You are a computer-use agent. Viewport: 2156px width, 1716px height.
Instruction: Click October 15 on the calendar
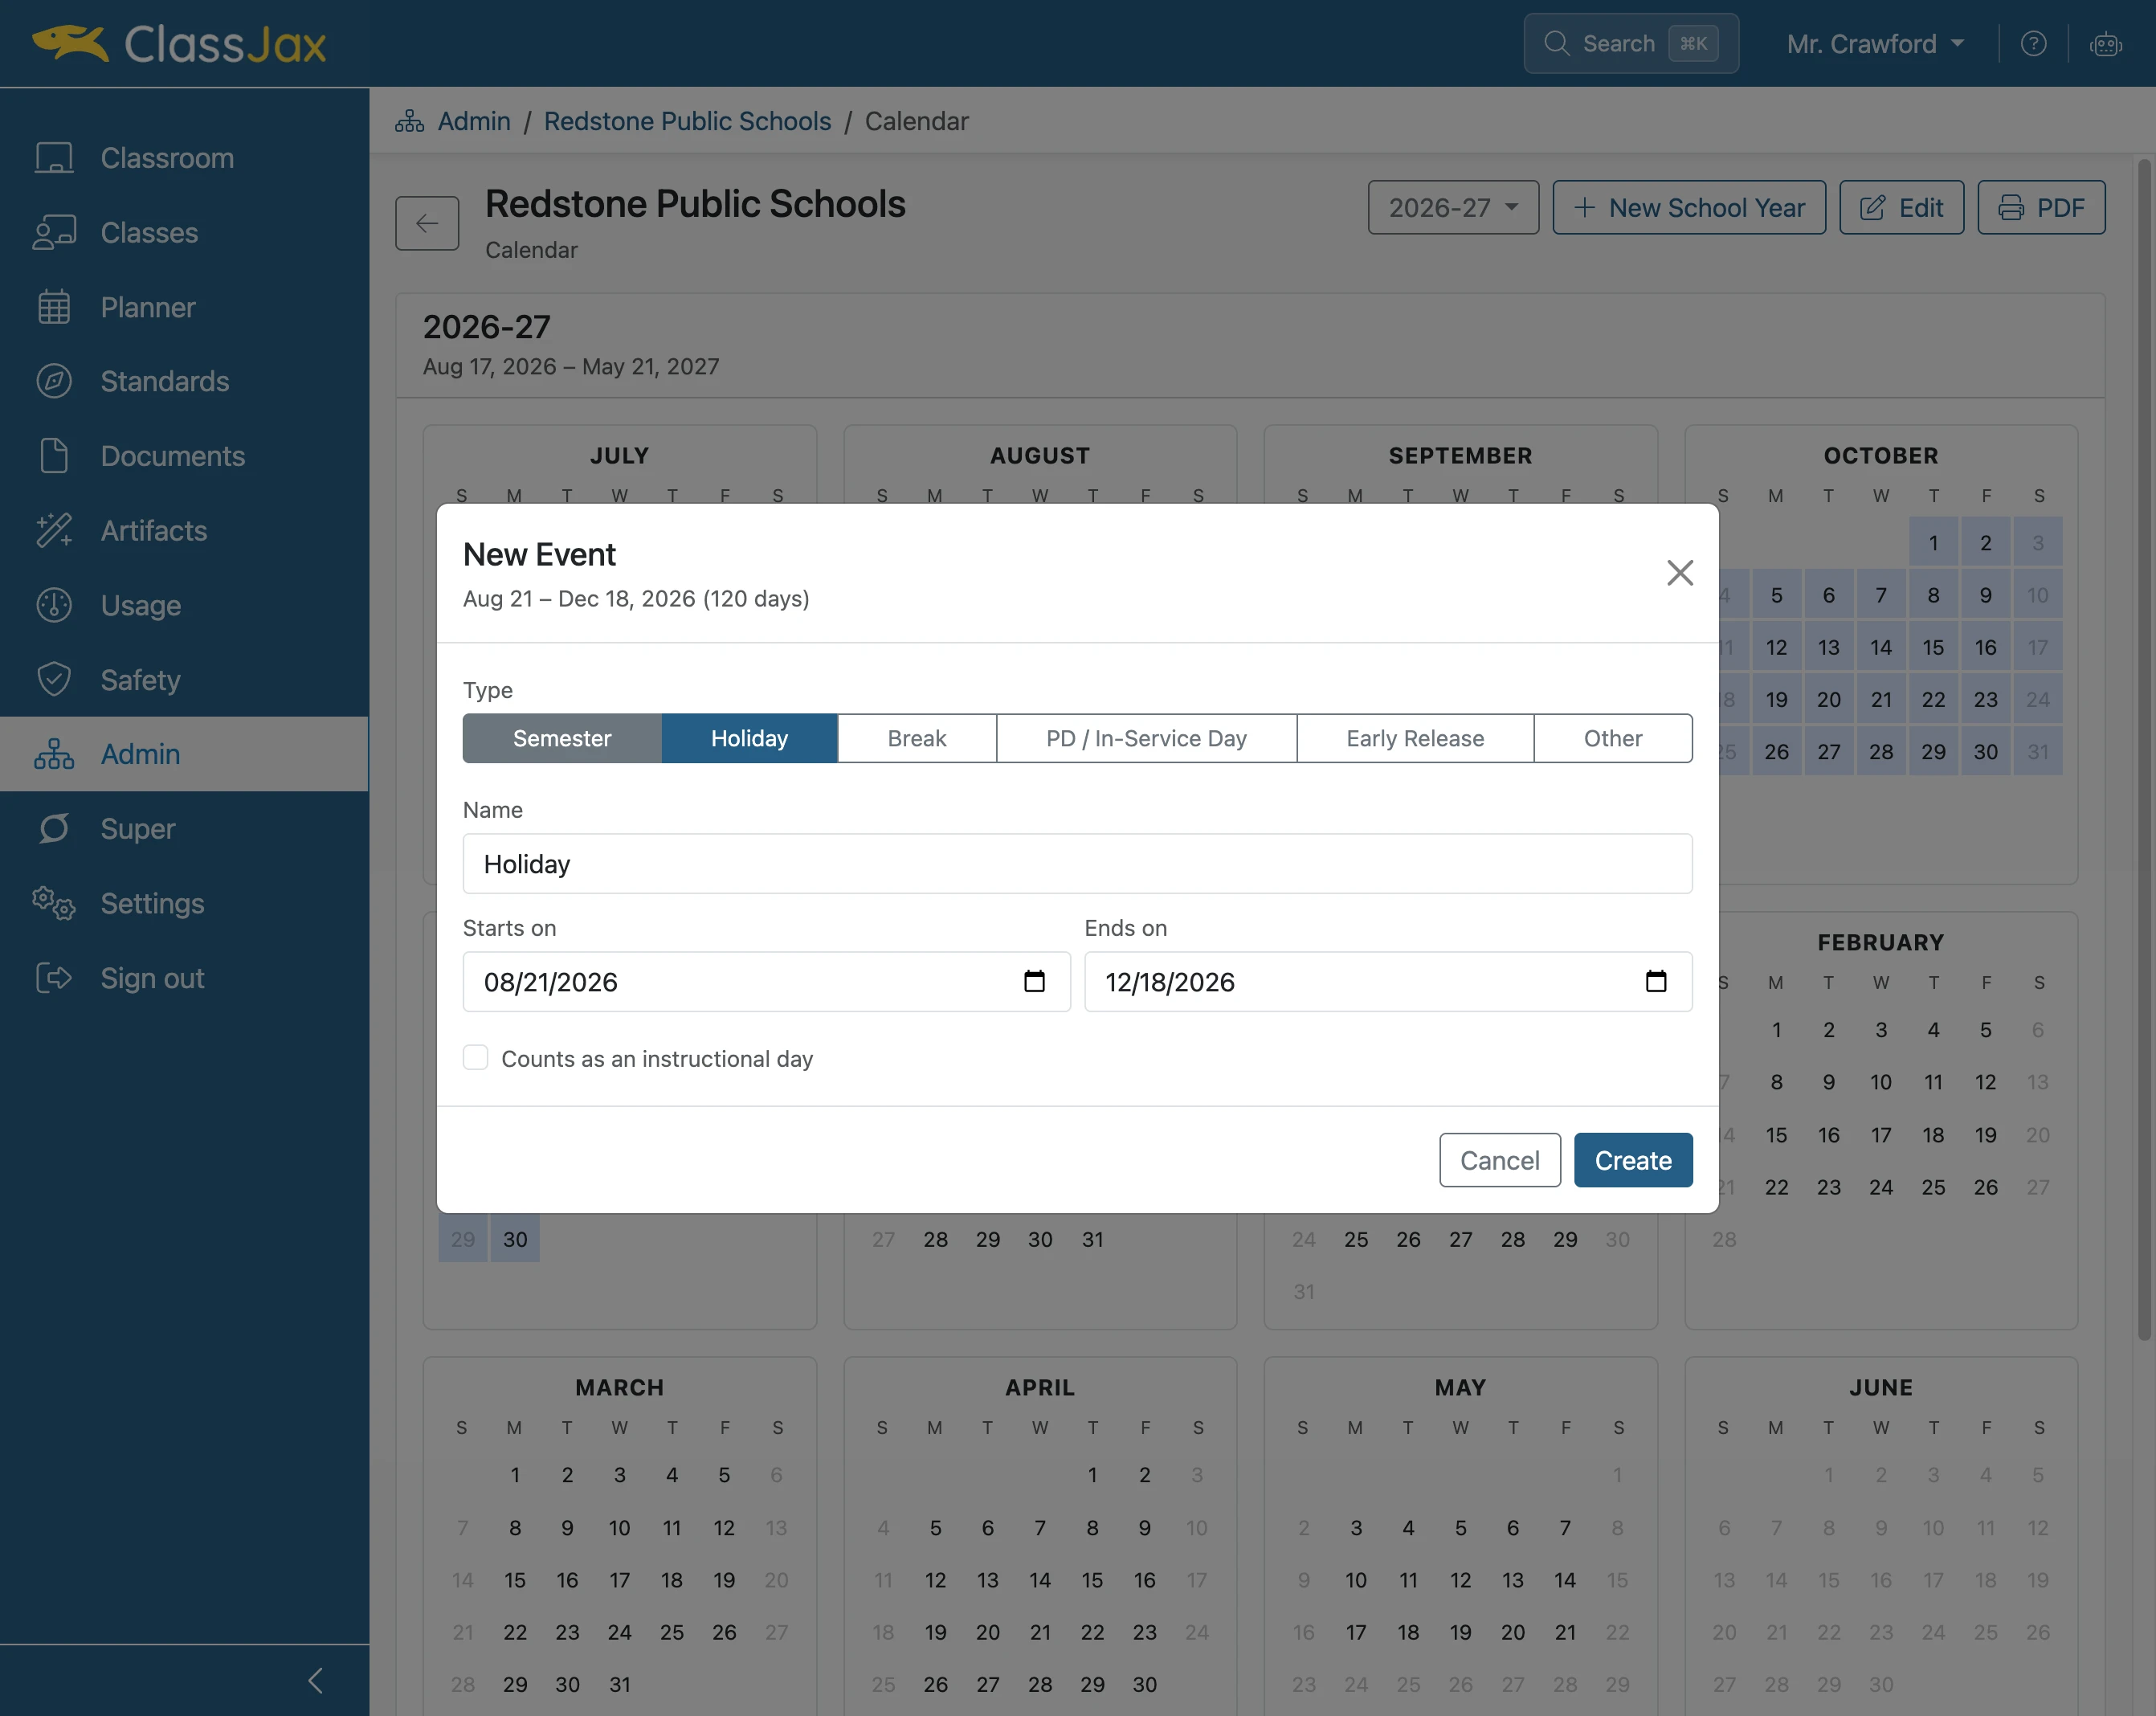(x=1933, y=648)
